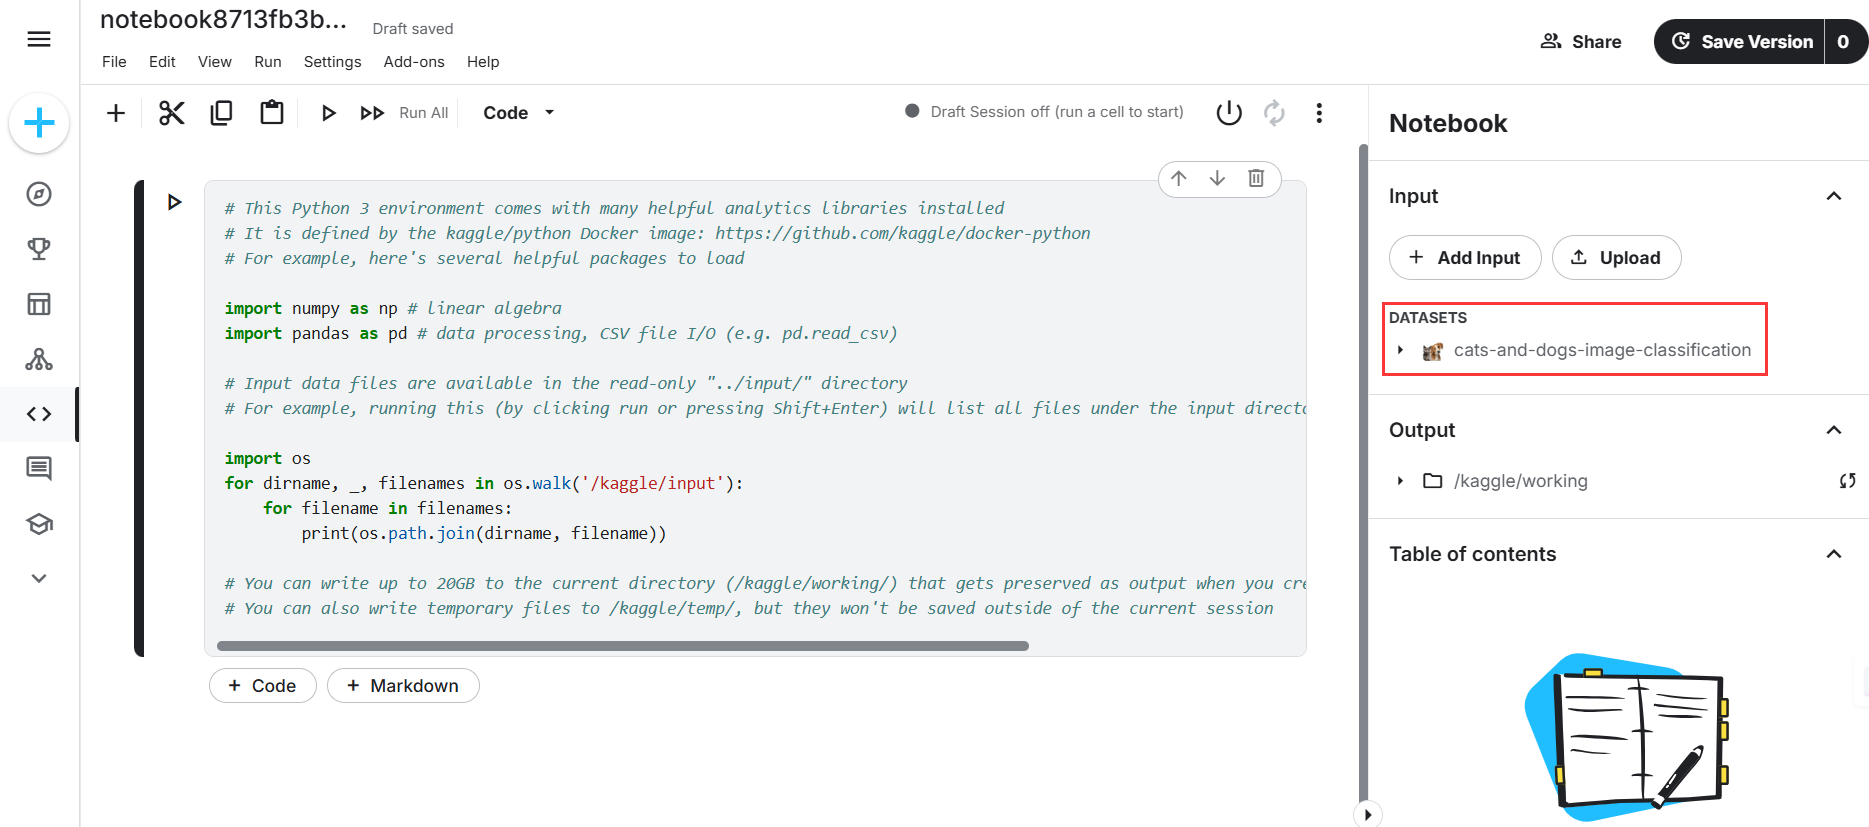Click the Add Input button
Image resolution: width=1869 pixels, height=827 pixels.
[x=1464, y=258]
